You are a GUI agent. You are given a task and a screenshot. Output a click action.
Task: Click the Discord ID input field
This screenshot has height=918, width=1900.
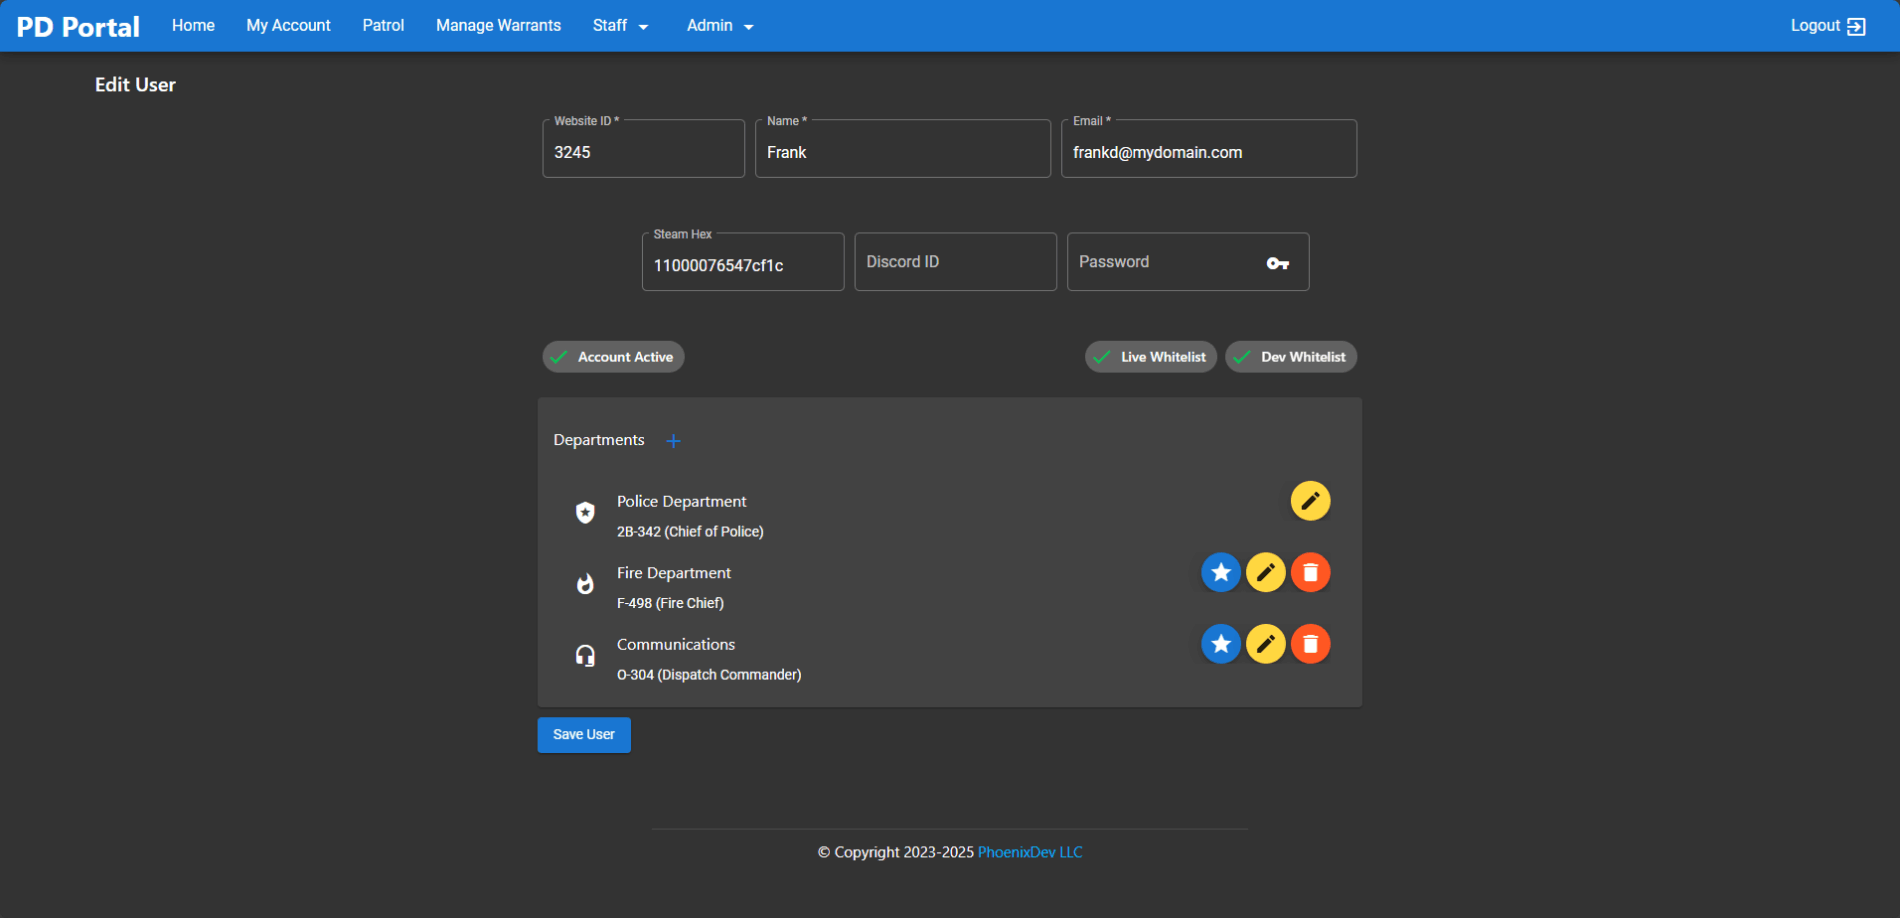[954, 261]
